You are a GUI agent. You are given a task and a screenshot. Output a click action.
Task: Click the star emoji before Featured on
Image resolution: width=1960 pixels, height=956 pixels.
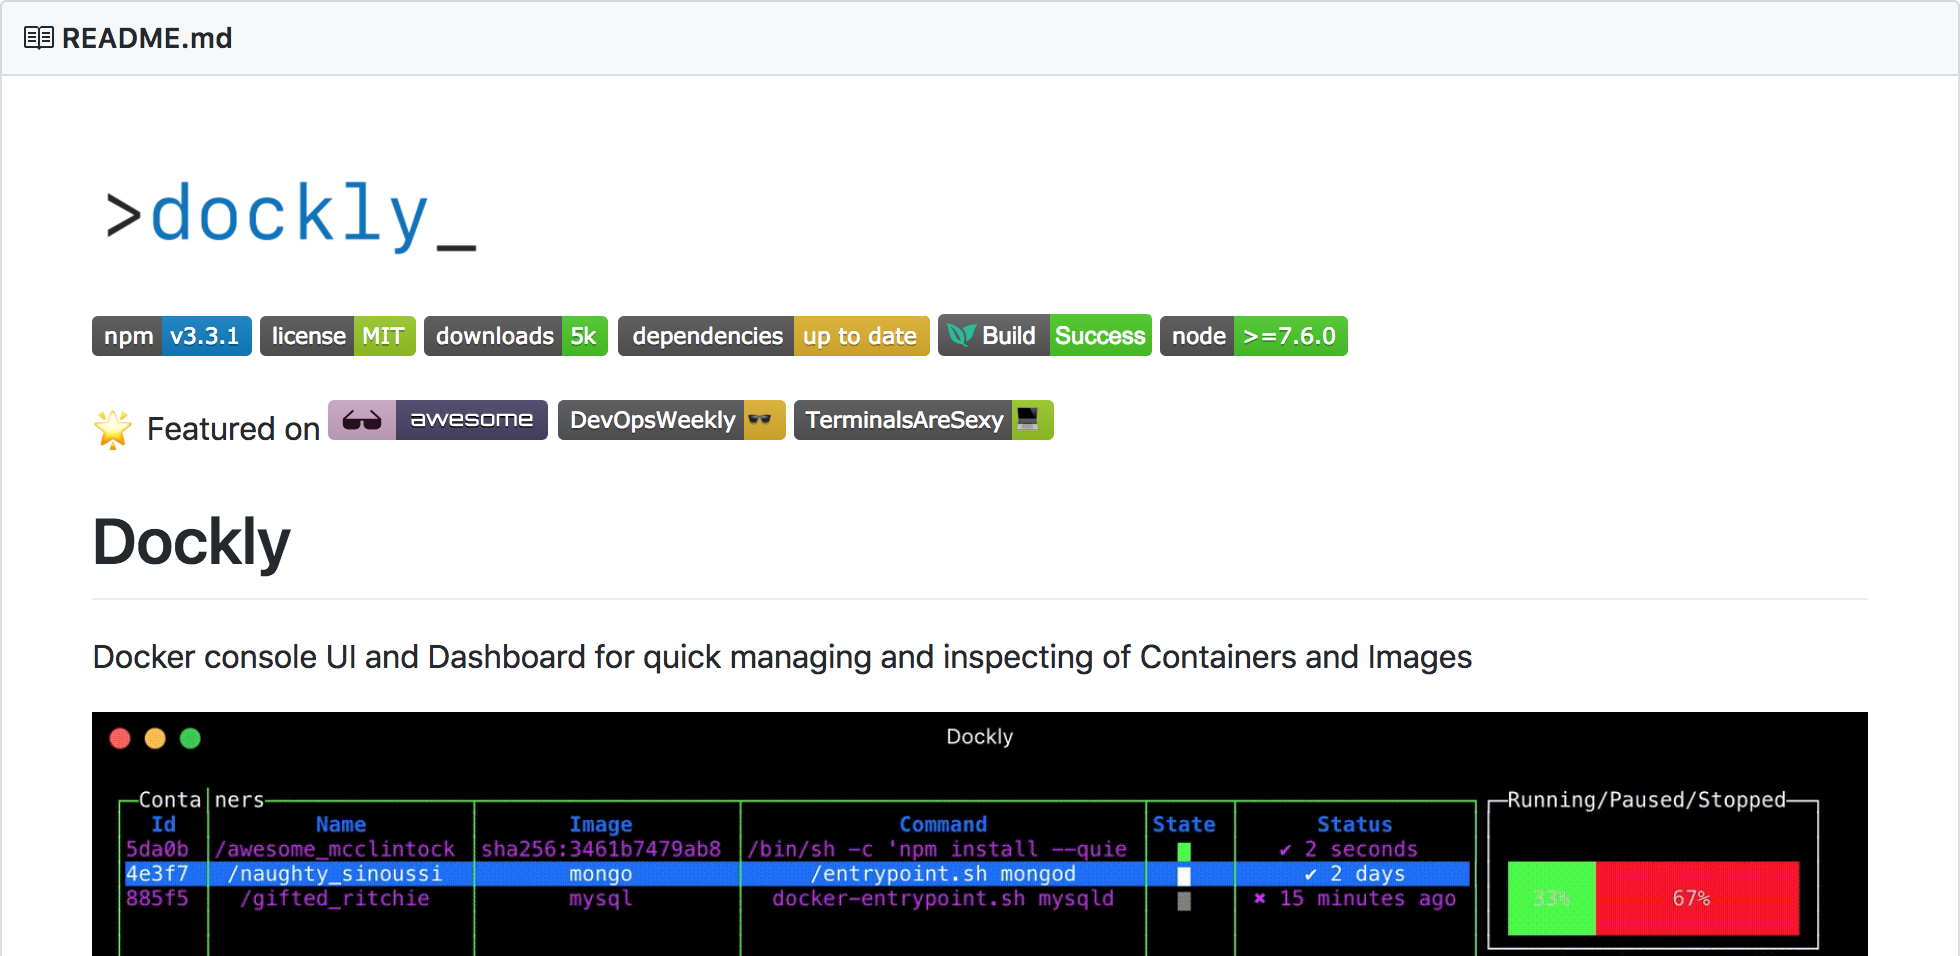click(113, 429)
